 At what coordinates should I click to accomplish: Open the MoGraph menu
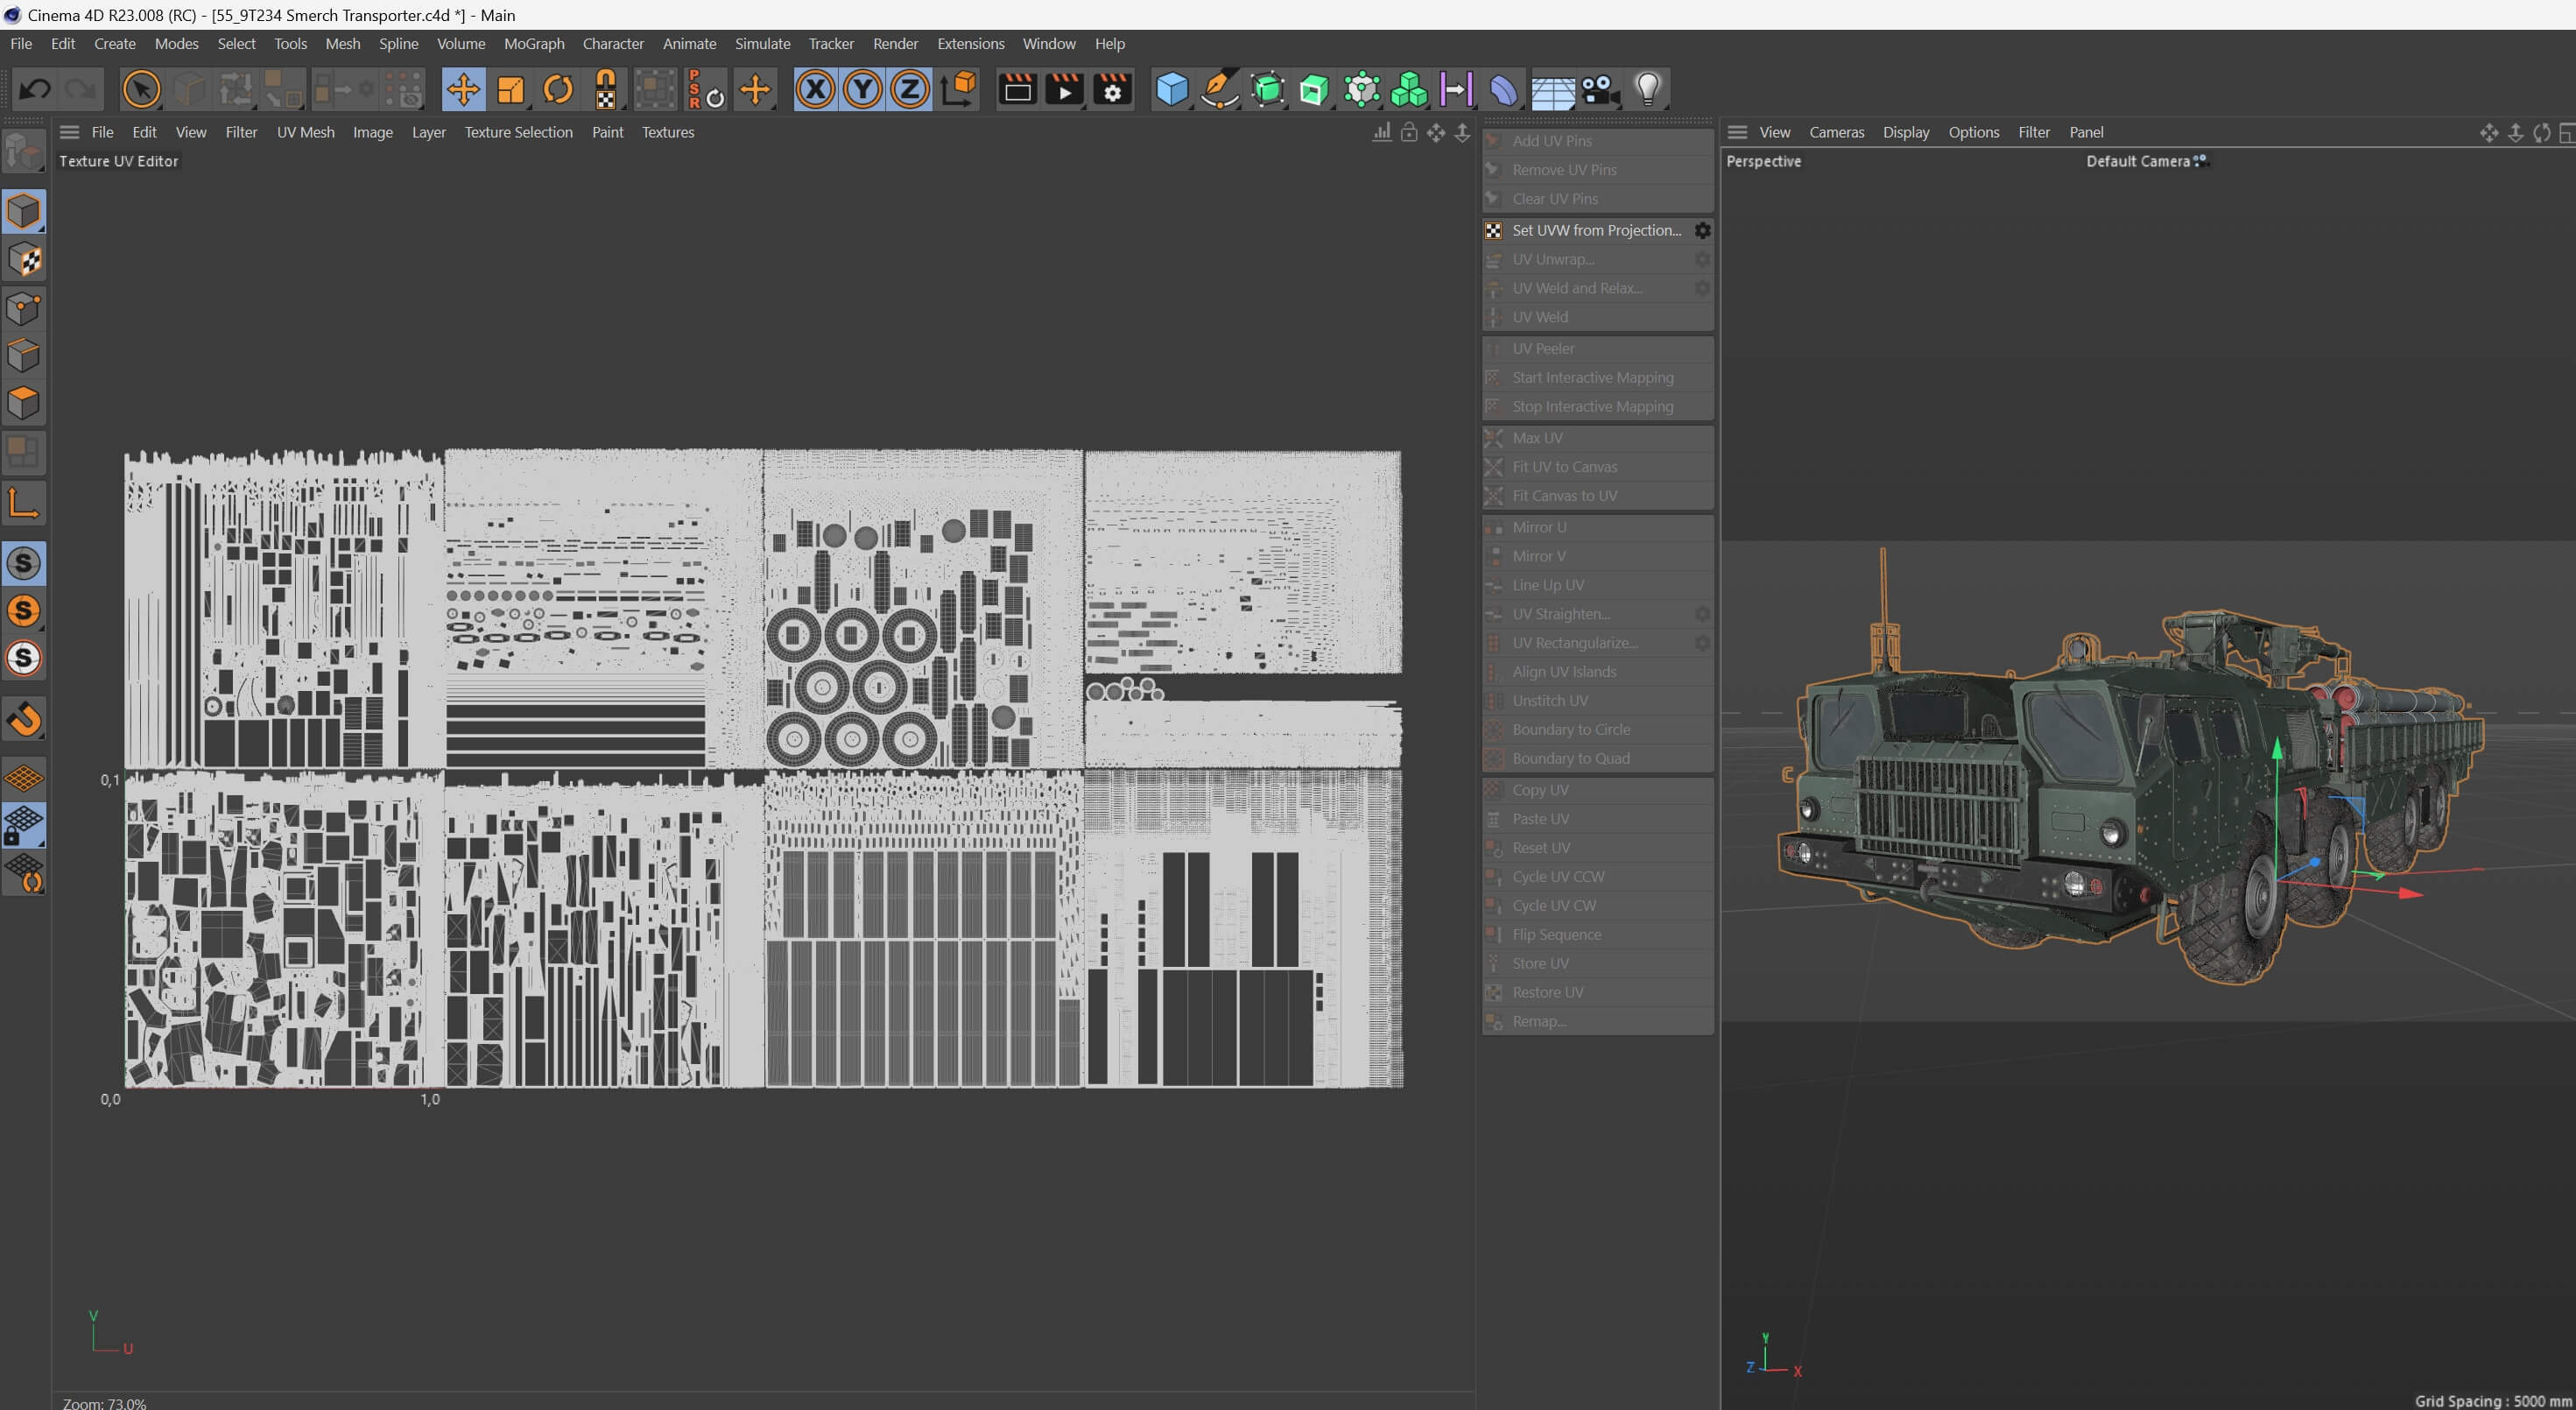(x=534, y=44)
